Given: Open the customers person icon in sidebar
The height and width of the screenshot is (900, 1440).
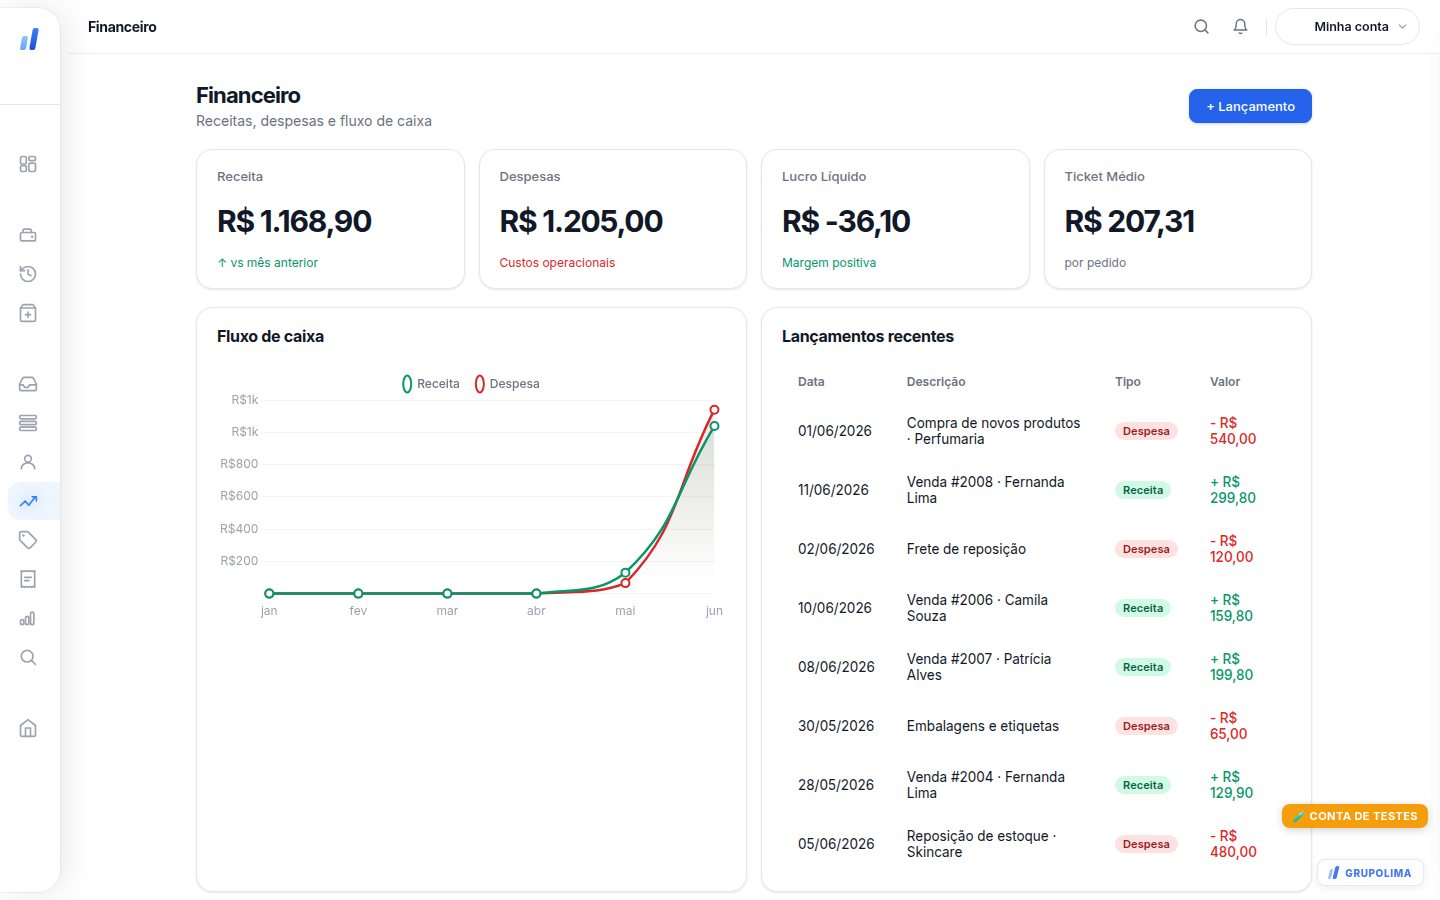Looking at the screenshot, I should (x=28, y=462).
